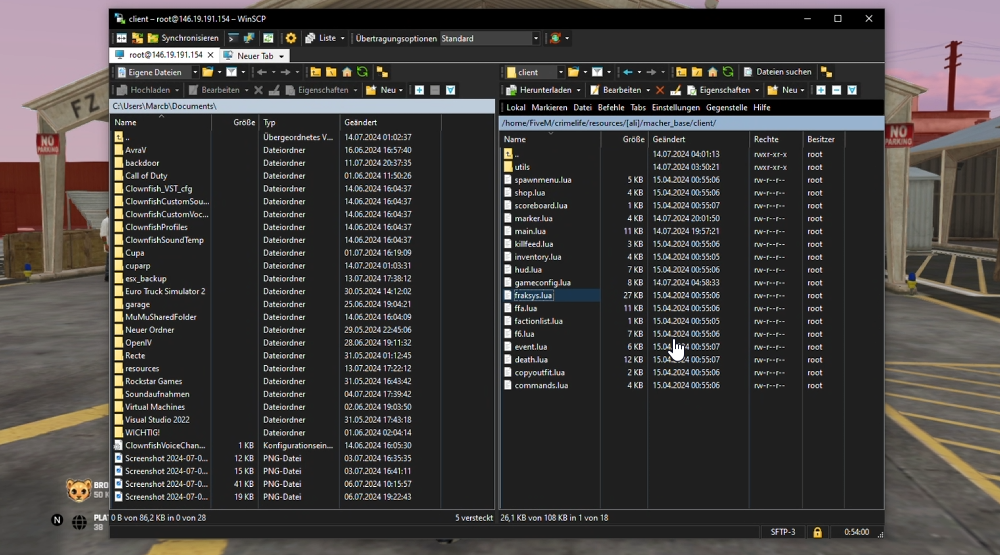Open the terminal console icon

tap(232, 38)
